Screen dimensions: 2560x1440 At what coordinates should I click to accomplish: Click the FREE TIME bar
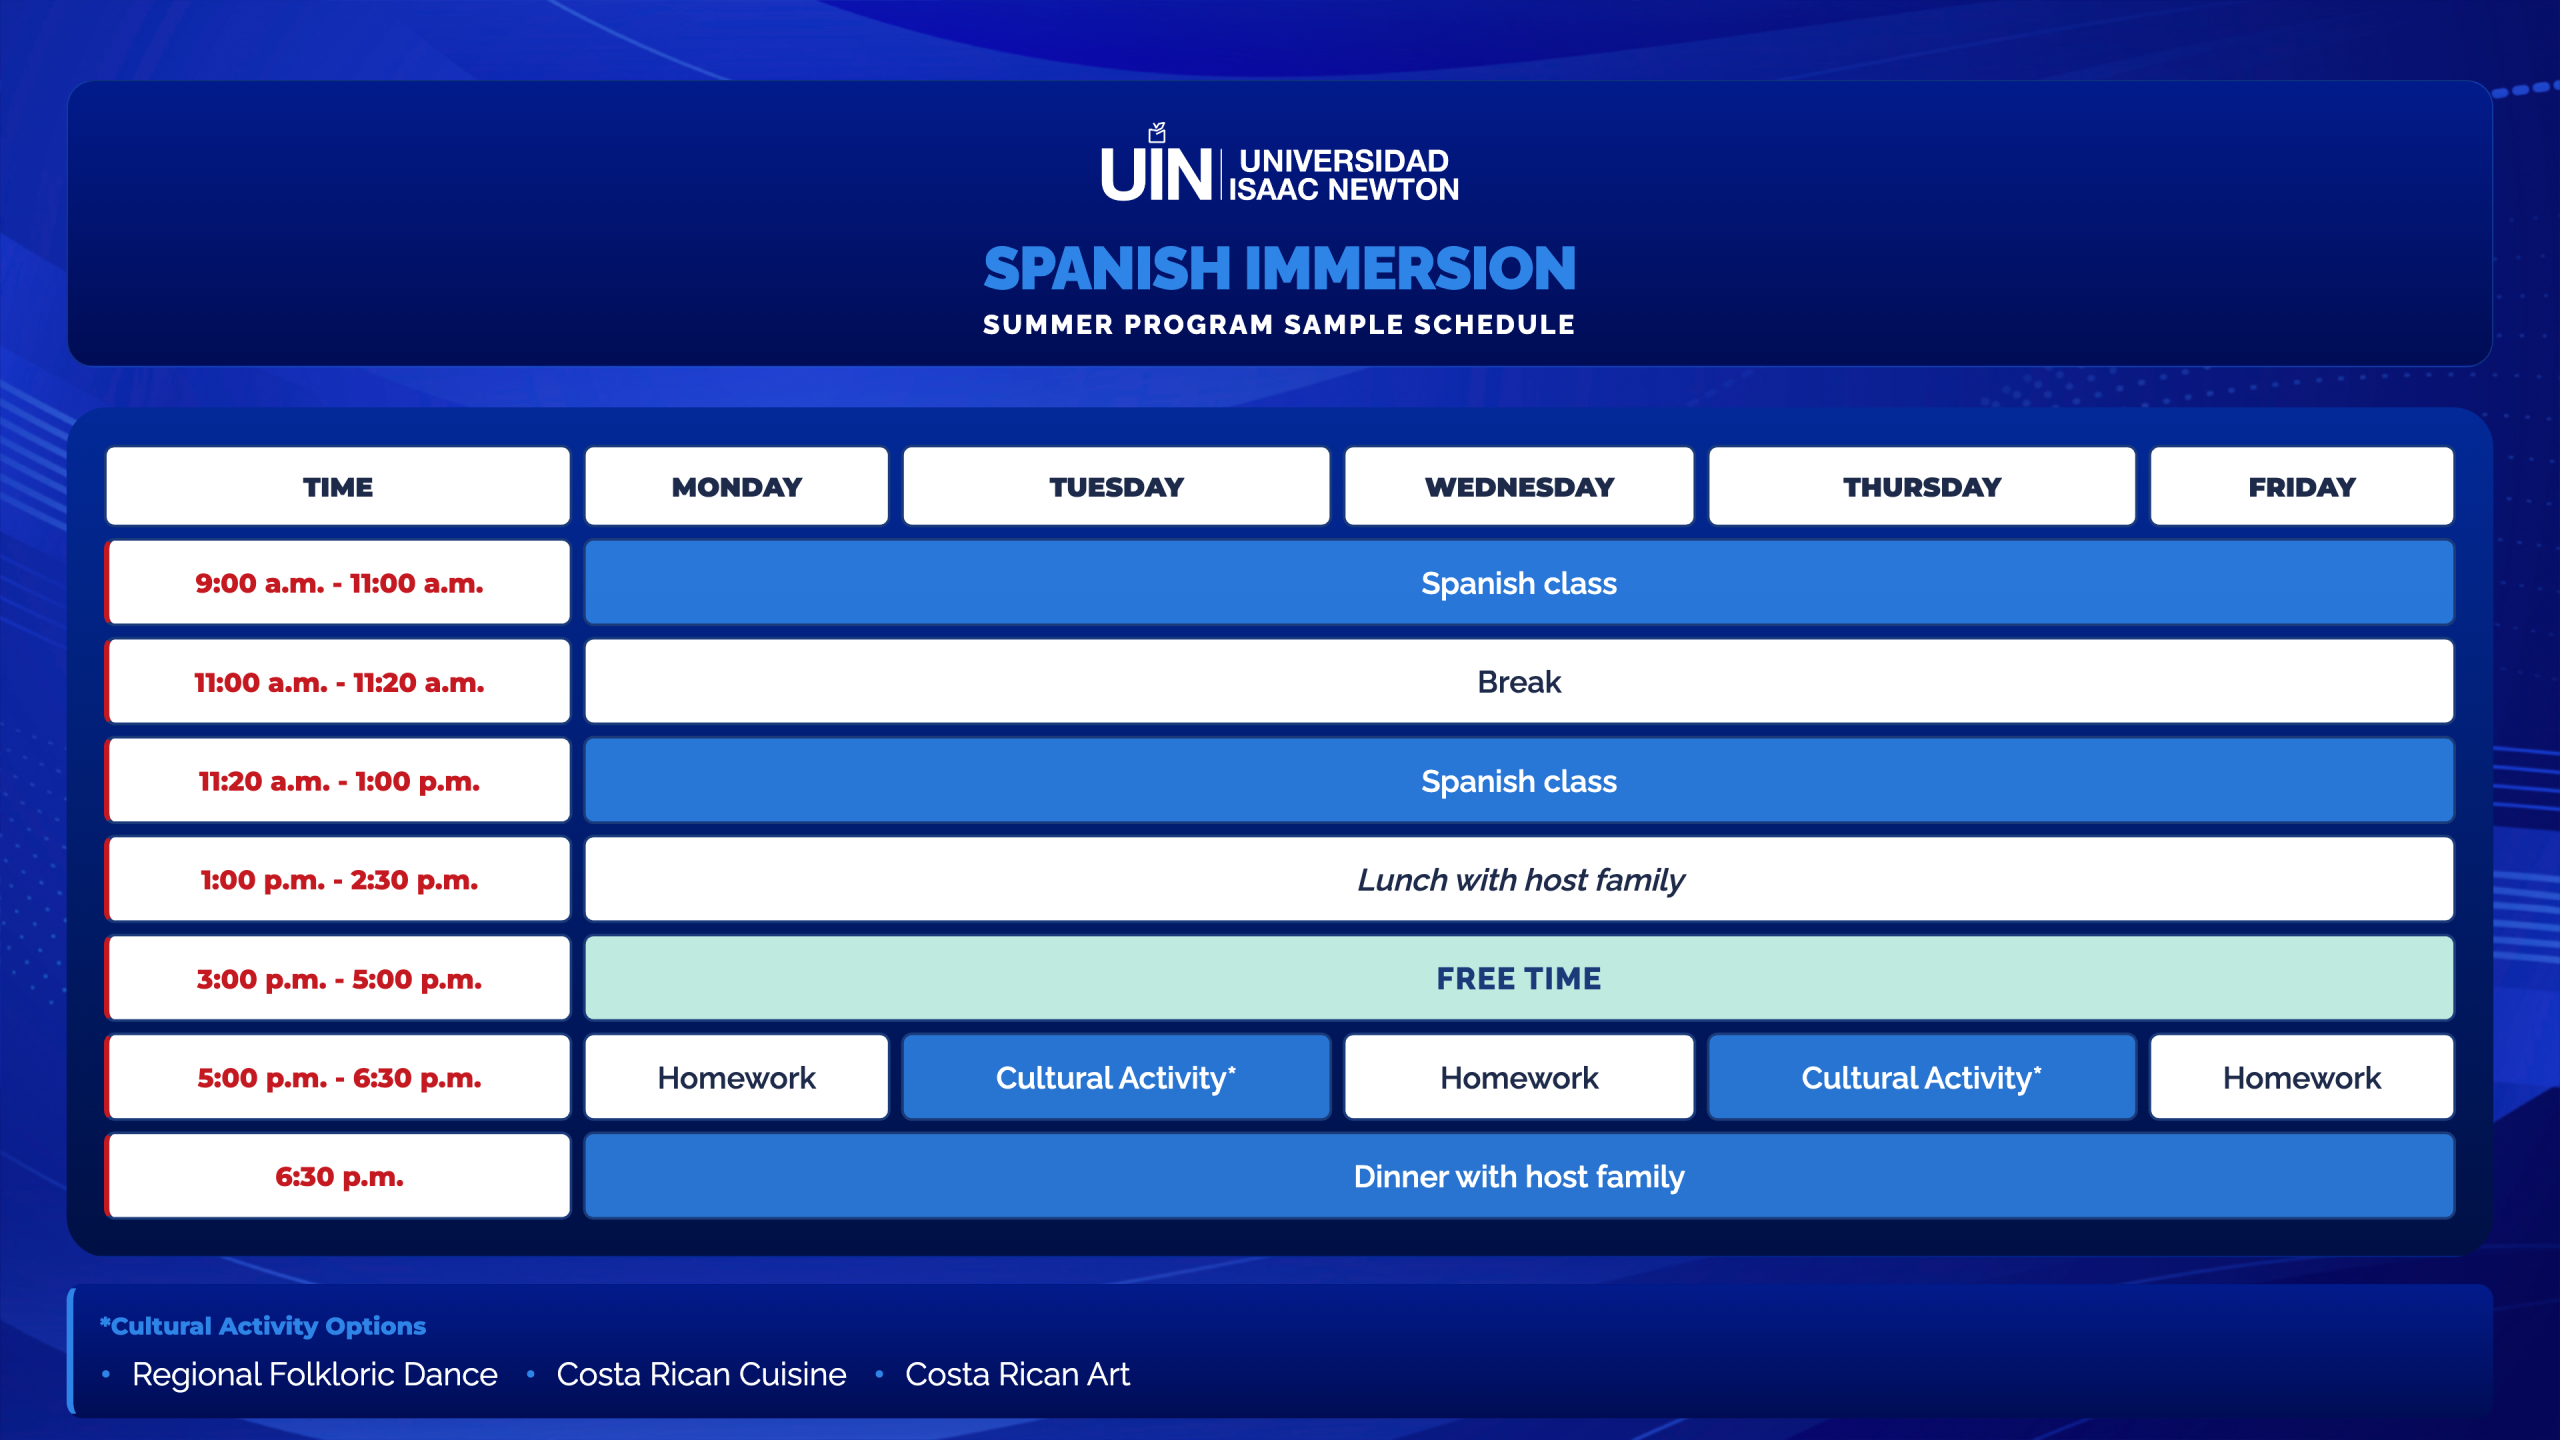click(x=1519, y=979)
